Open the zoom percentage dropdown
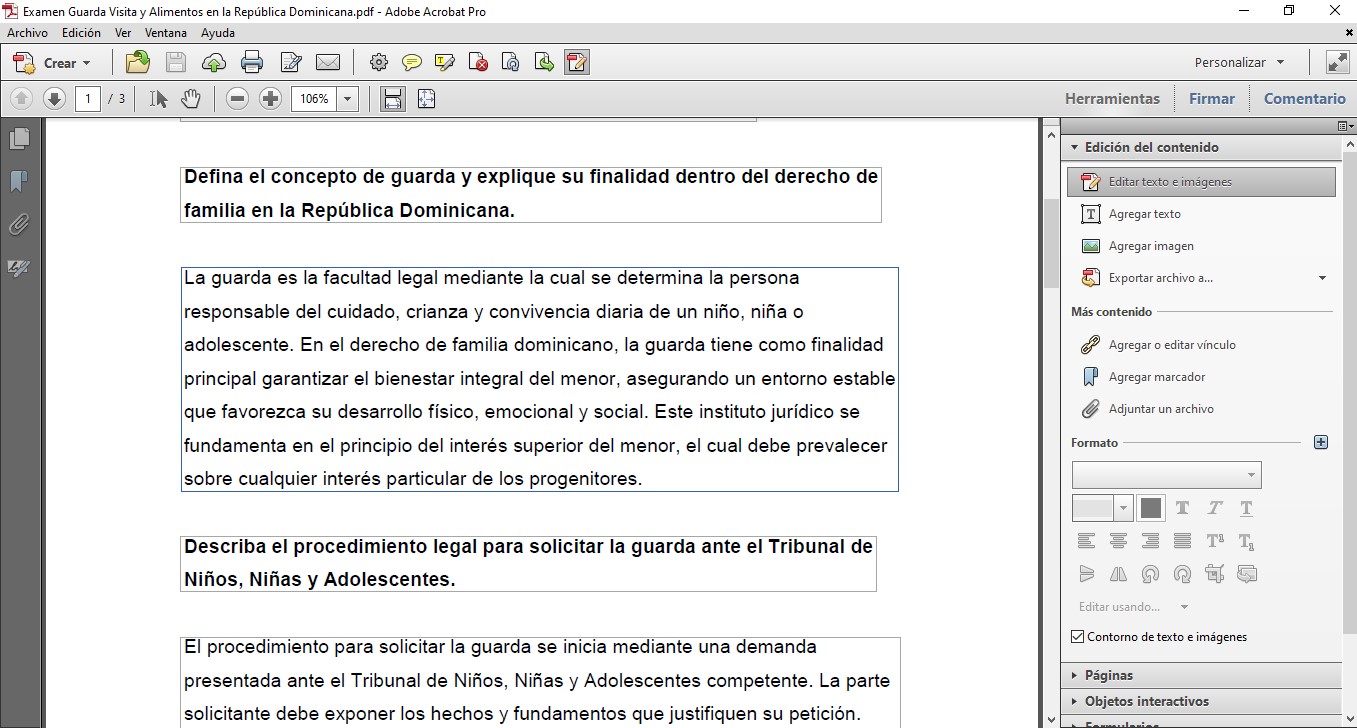 346,98
